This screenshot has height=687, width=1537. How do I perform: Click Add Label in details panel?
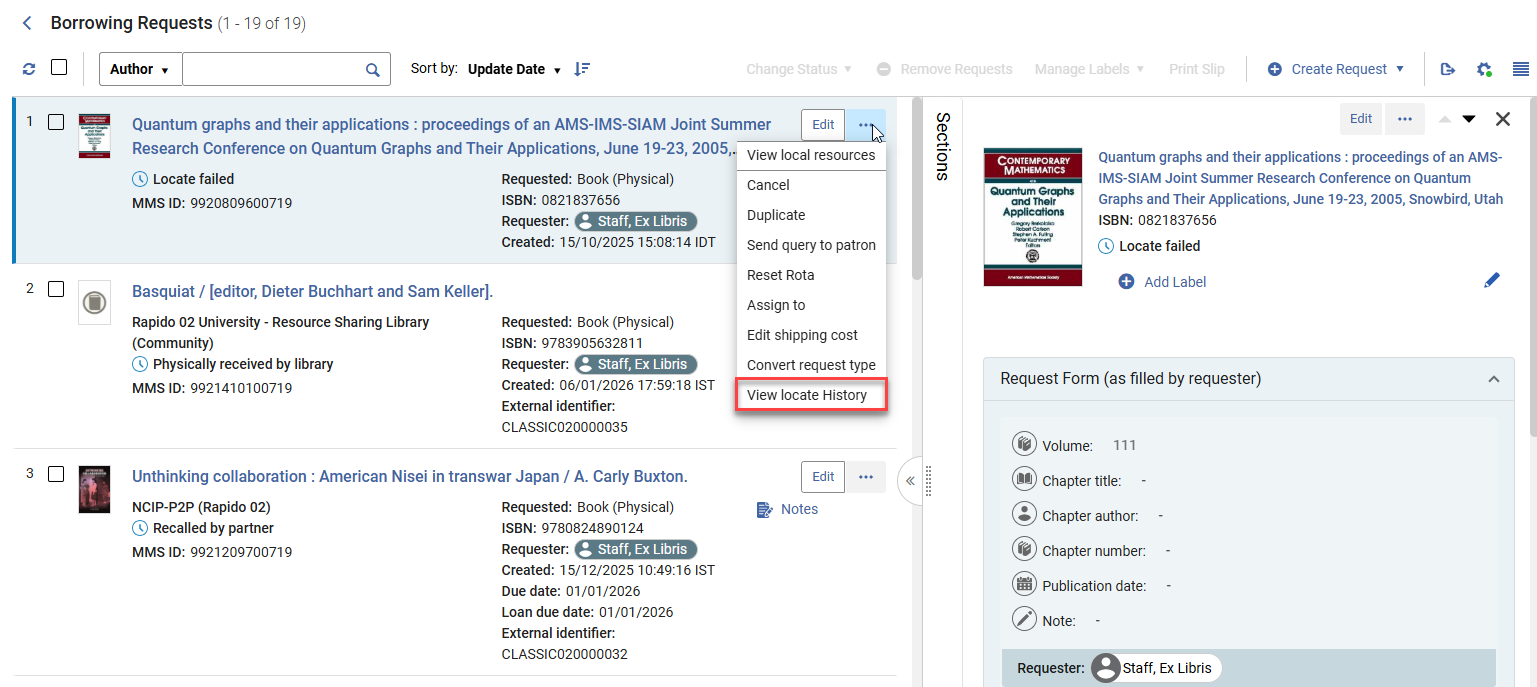pyautogui.click(x=1162, y=282)
